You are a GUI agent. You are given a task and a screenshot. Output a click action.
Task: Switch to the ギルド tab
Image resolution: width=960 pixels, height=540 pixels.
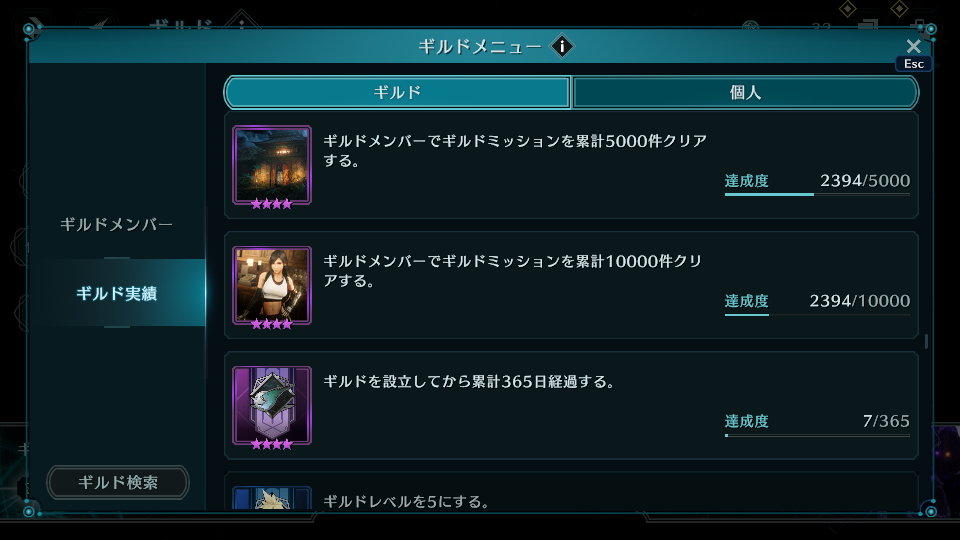397,92
